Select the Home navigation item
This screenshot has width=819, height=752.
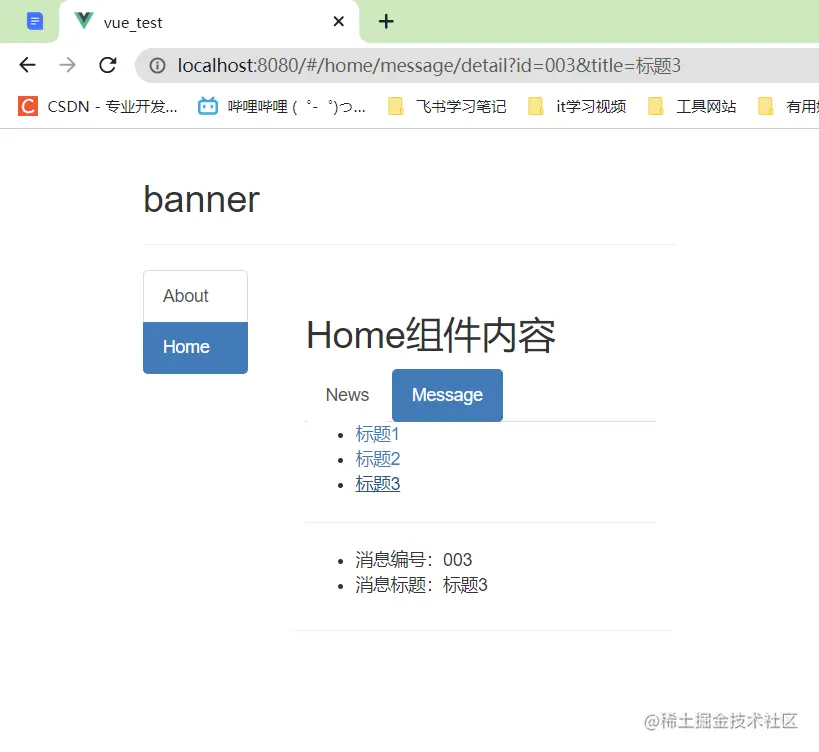195,347
